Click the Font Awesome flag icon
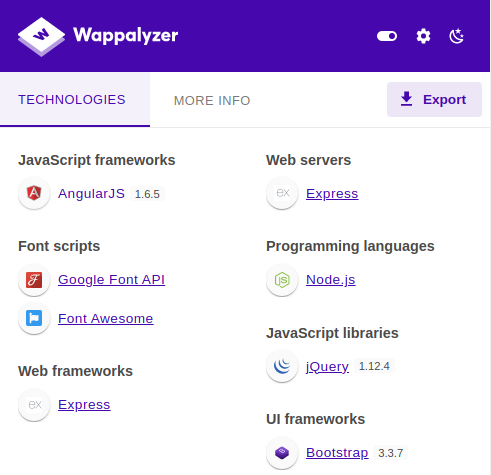 (34, 318)
